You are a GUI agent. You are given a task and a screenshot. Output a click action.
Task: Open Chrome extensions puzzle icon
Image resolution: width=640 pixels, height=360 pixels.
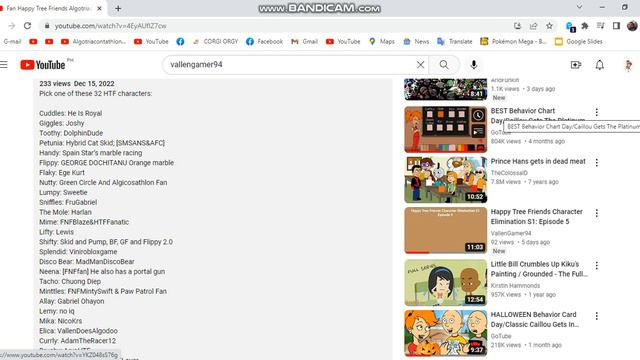click(585, 26)
